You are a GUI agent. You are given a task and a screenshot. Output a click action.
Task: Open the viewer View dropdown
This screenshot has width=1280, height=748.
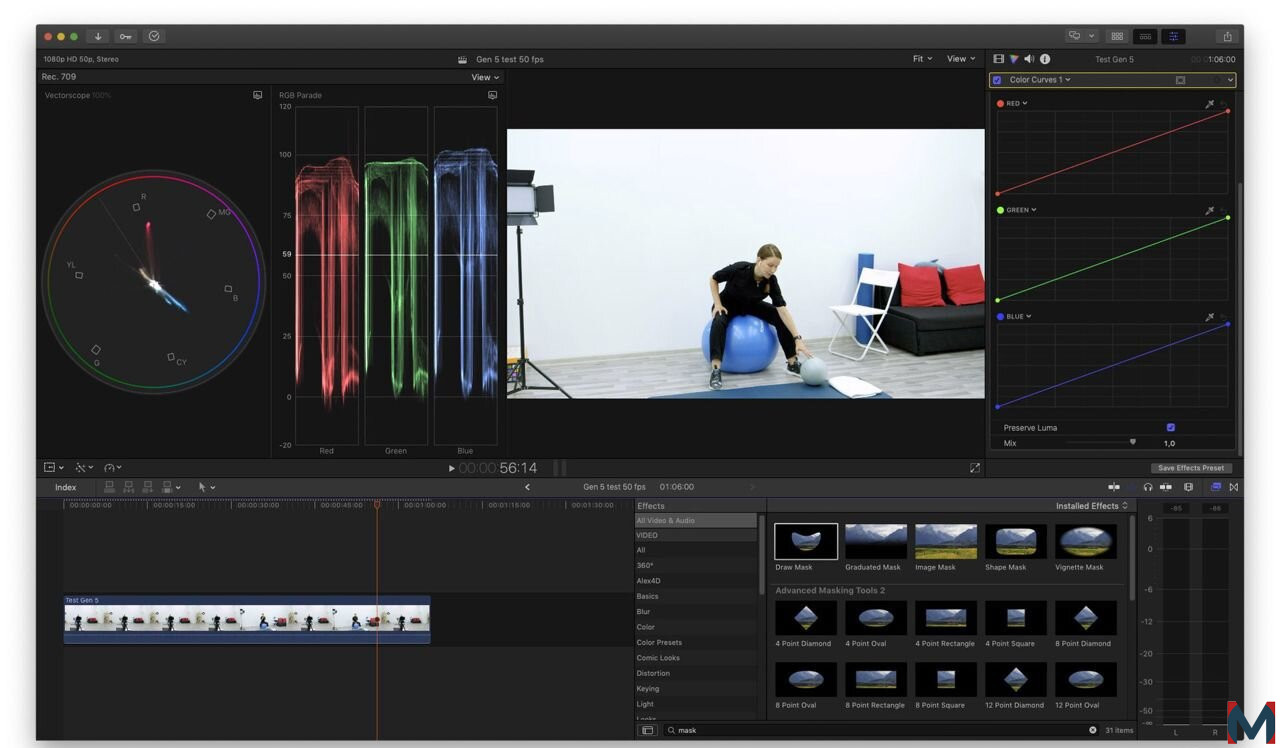point(961,59)
